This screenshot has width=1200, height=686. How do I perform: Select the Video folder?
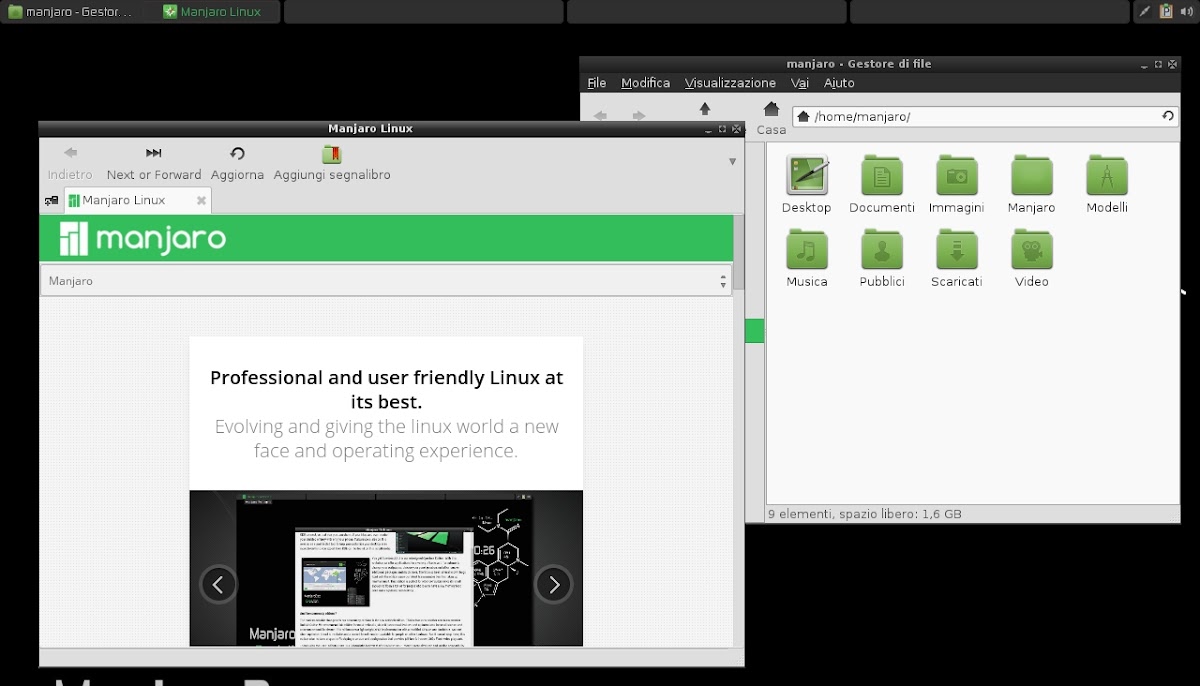click(1031, 250)
